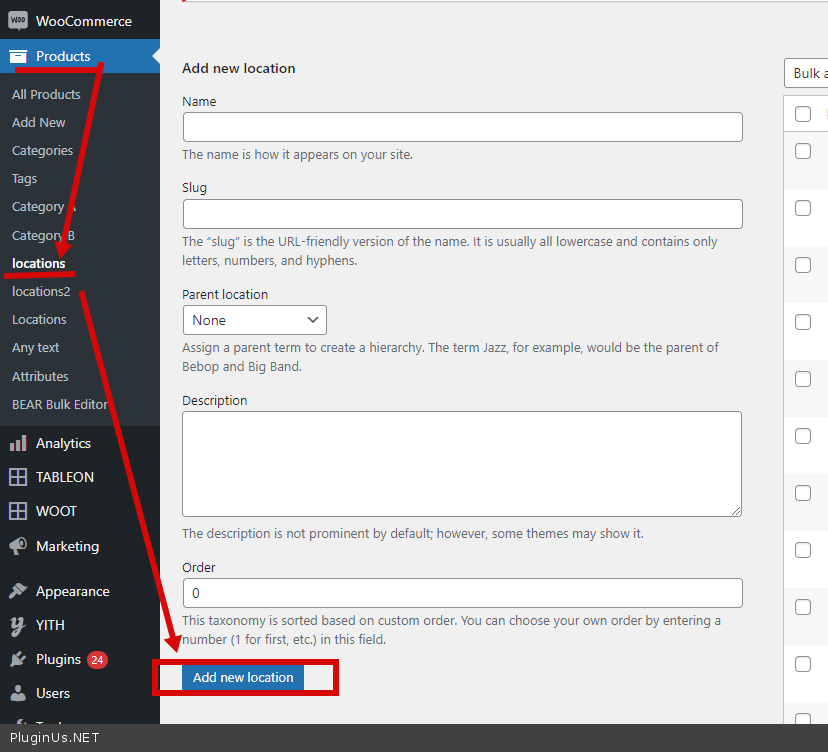Screen dimensions: 828x752
Task: Click the WooCommerce logo icon
Action: 18,21
